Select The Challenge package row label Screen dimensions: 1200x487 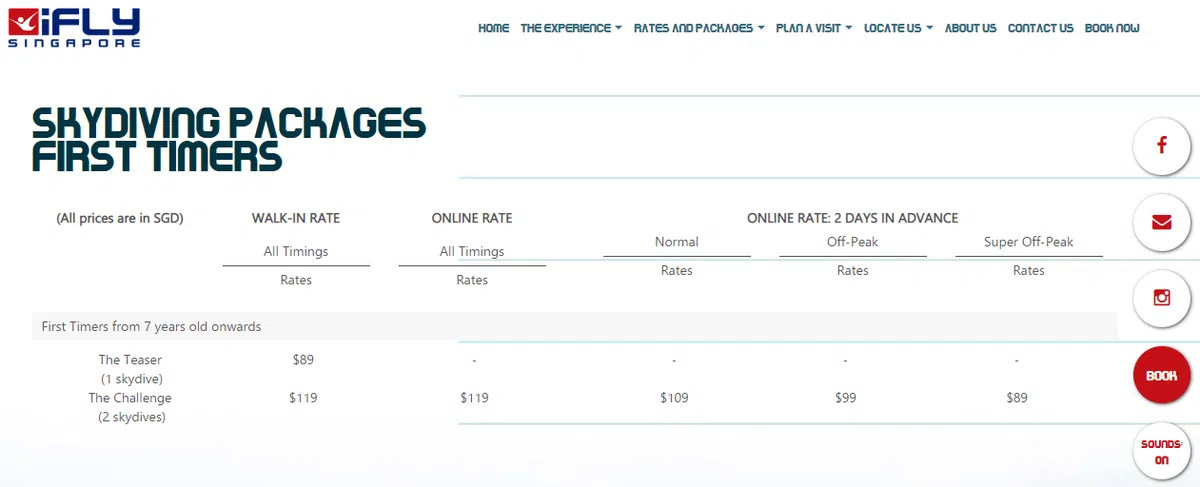click(130, 398)
